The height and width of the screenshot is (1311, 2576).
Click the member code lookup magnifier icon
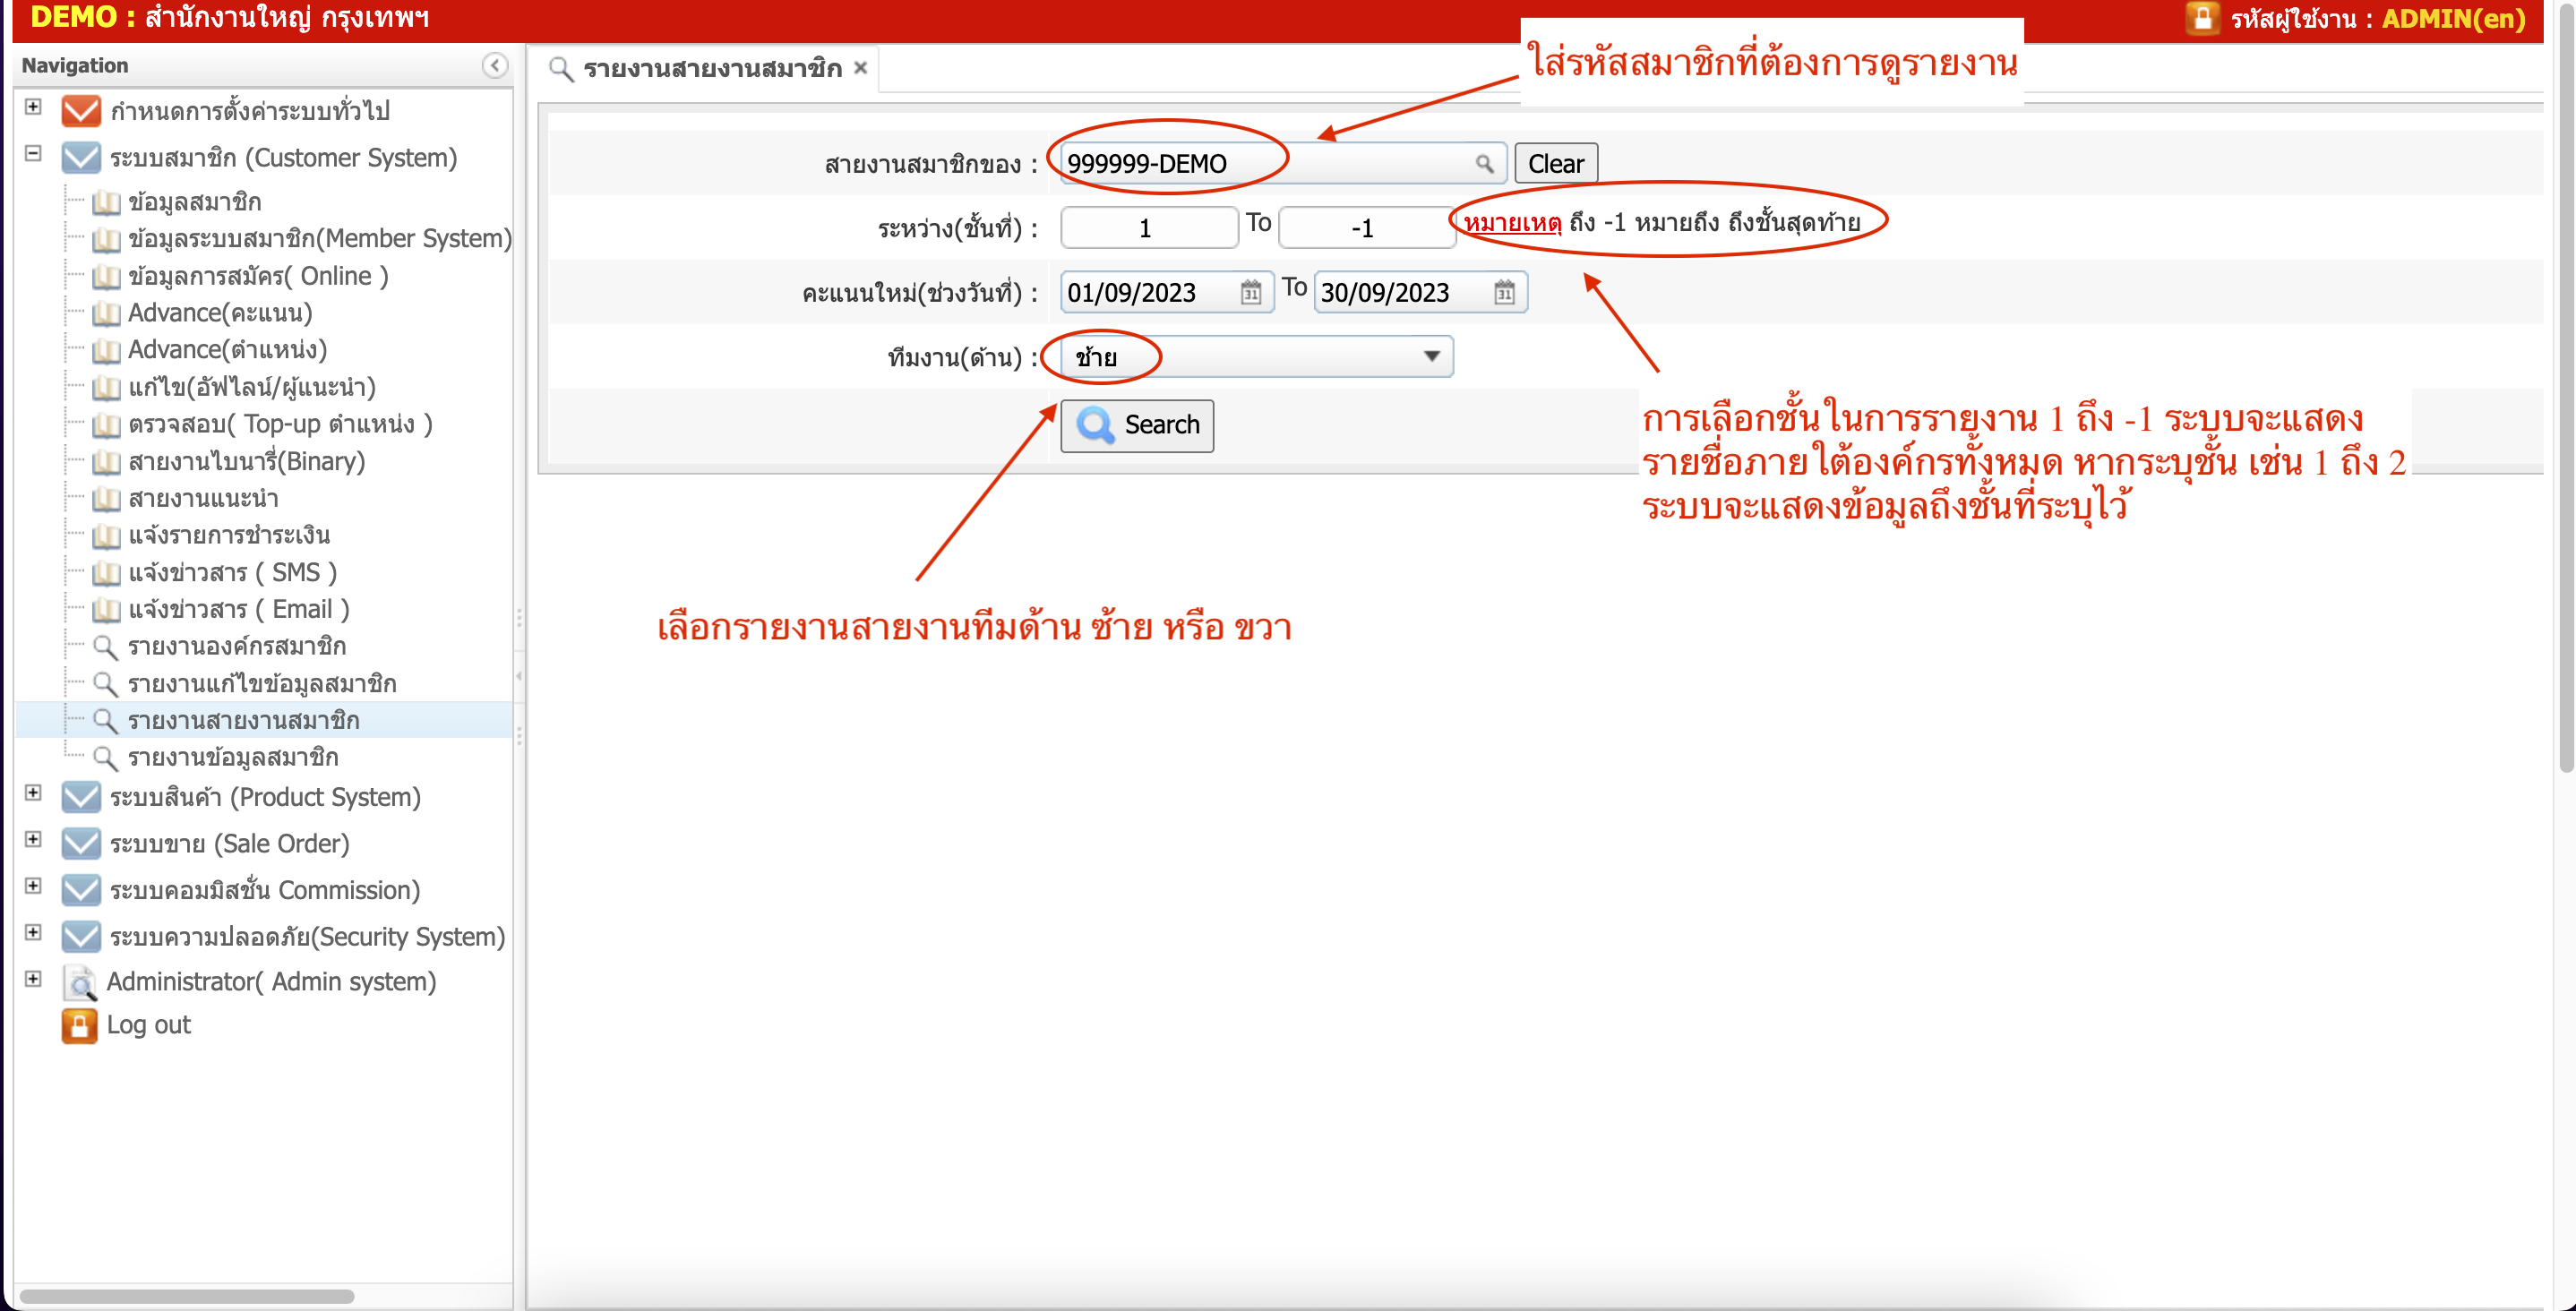pyautogui.click(x=1484, y=164)
